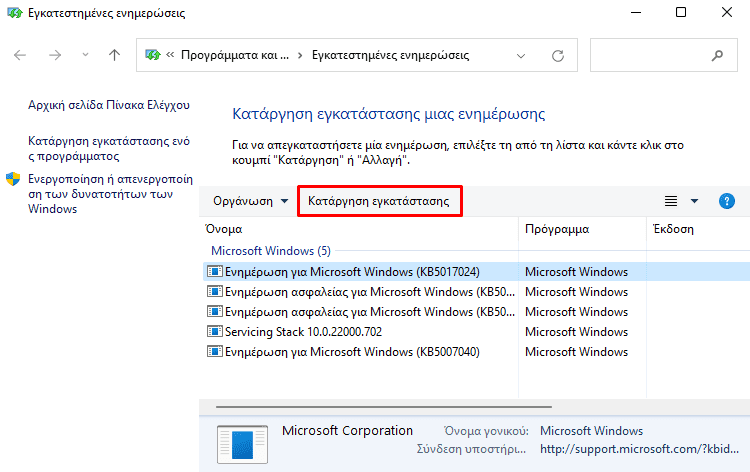Click Microsoft Corporation in details pane
The width and height of the screenshot is (750, 472).
coord(347,430)
